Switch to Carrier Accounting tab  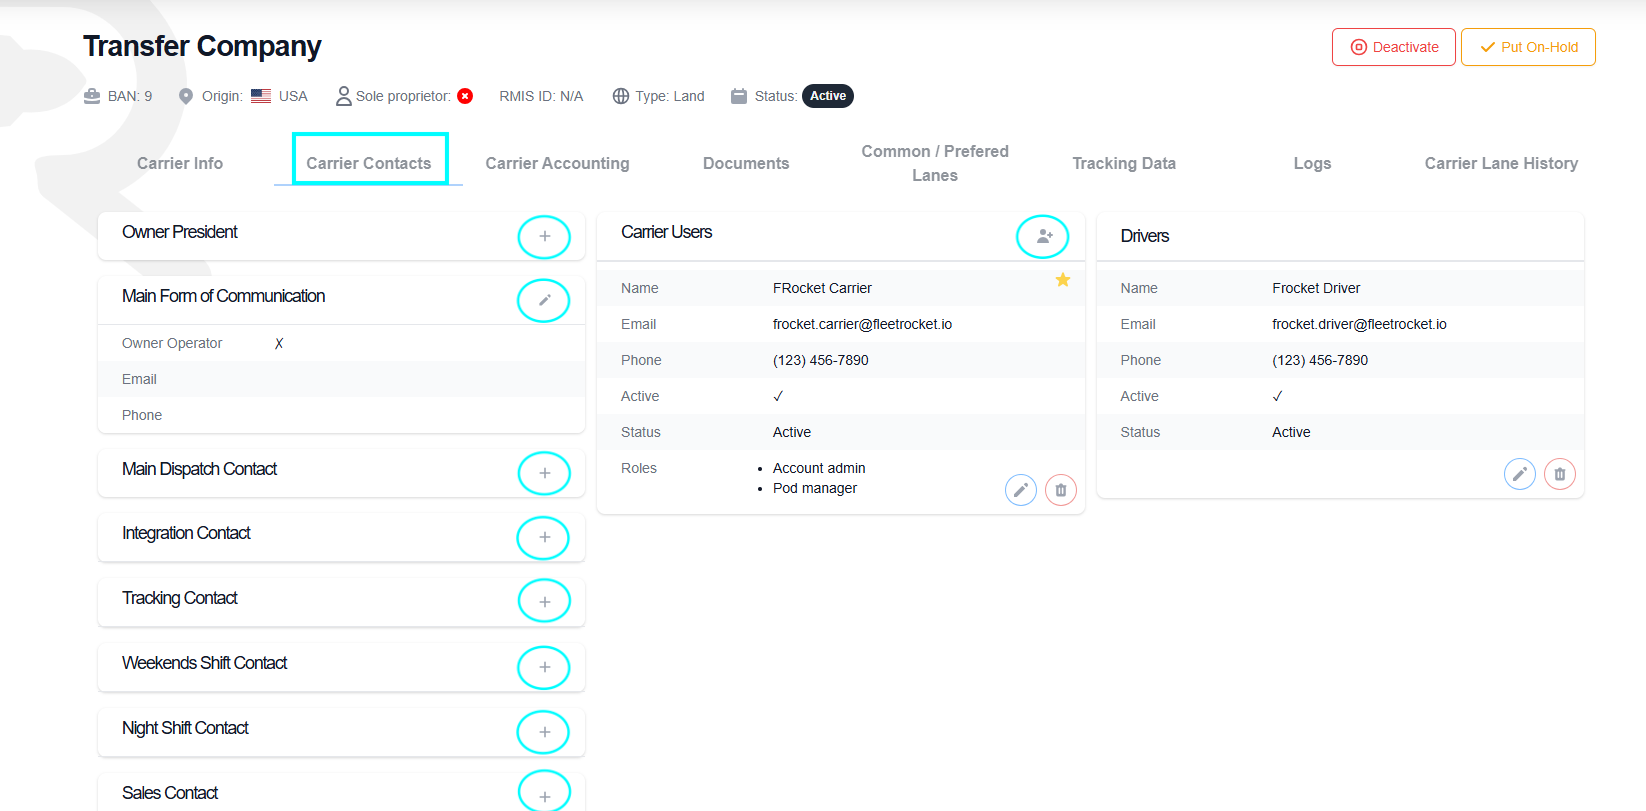pyautogui.click(x=558, y=163)
